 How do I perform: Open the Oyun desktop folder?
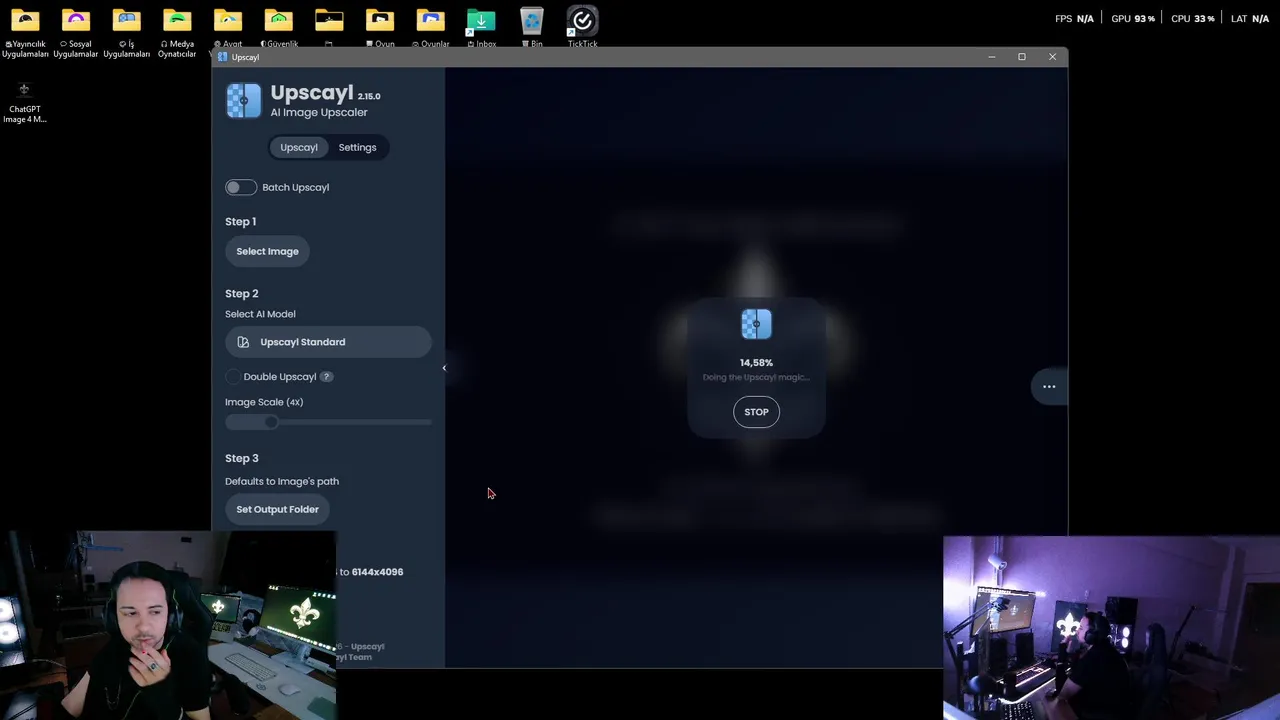(380, 28)
